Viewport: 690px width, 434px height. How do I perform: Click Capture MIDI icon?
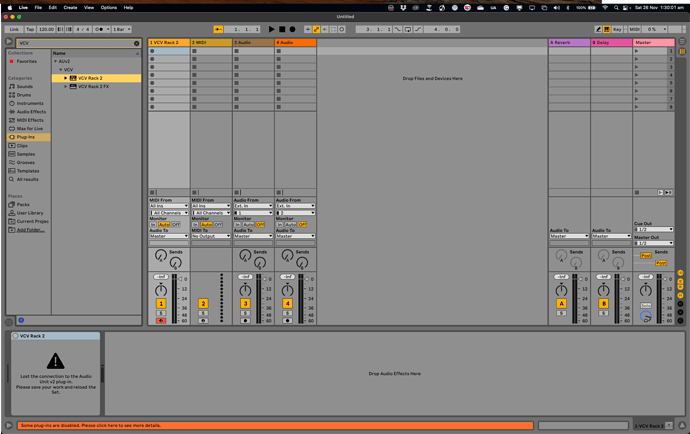point(333,29)
